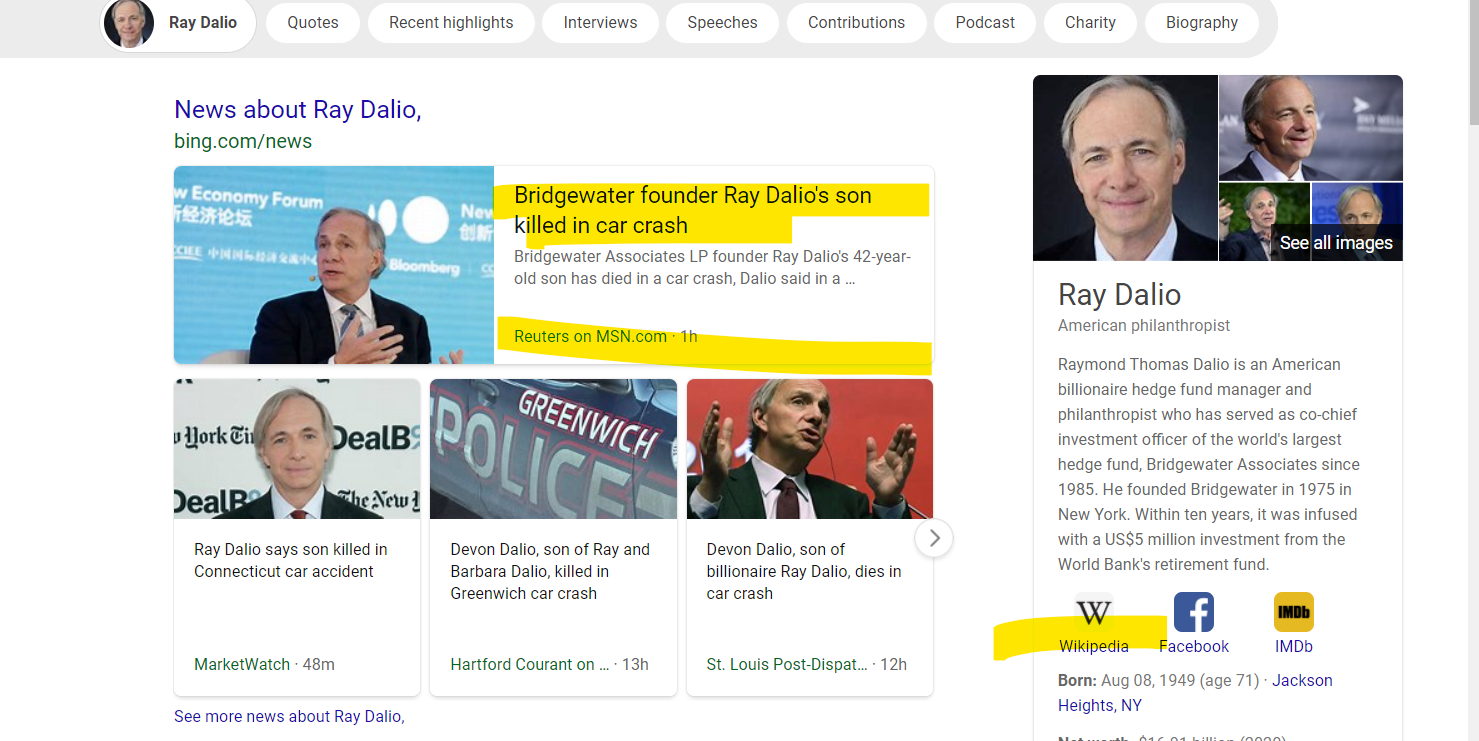
Task: Open the MarketWatch story thumbnail
Action: [x=297, y=449]
